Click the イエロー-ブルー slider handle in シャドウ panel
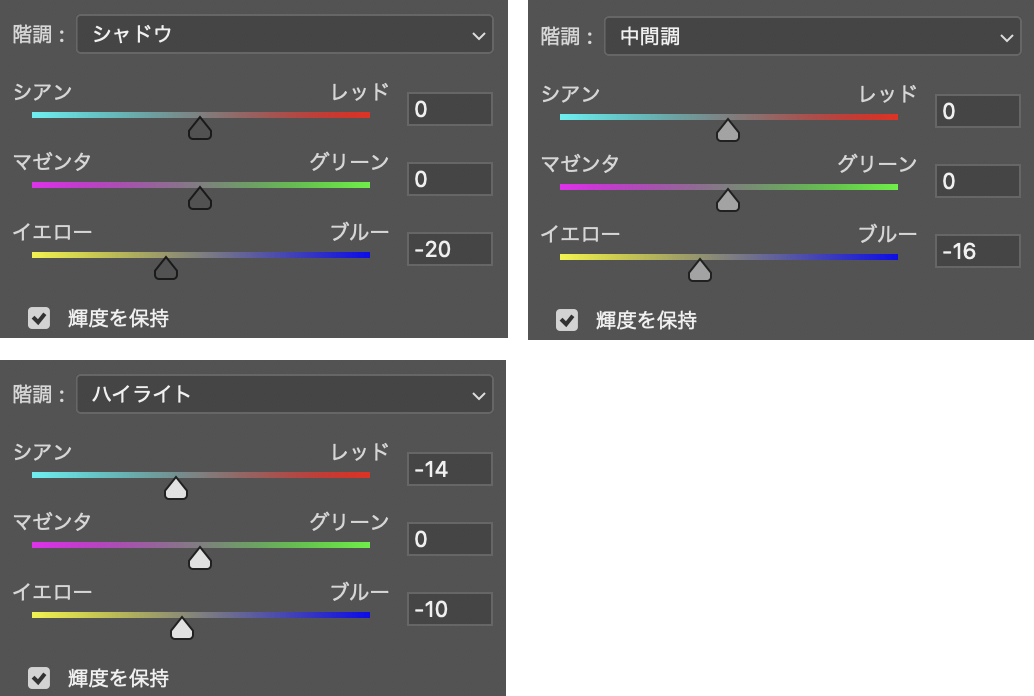 (166, 268)
